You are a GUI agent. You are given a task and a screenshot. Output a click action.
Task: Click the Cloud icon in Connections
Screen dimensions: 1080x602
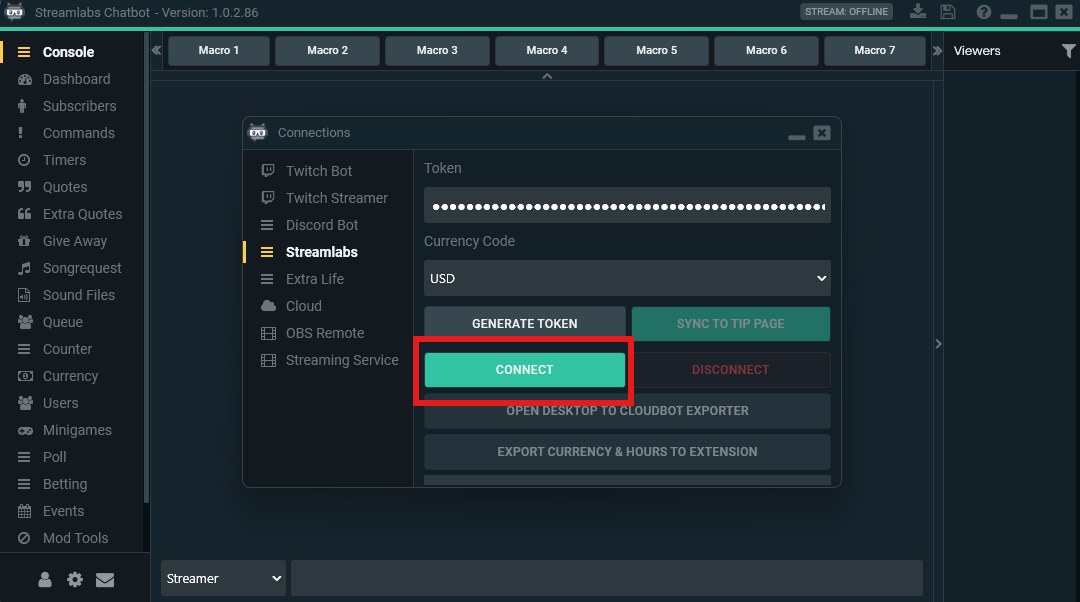click(268, 306)
